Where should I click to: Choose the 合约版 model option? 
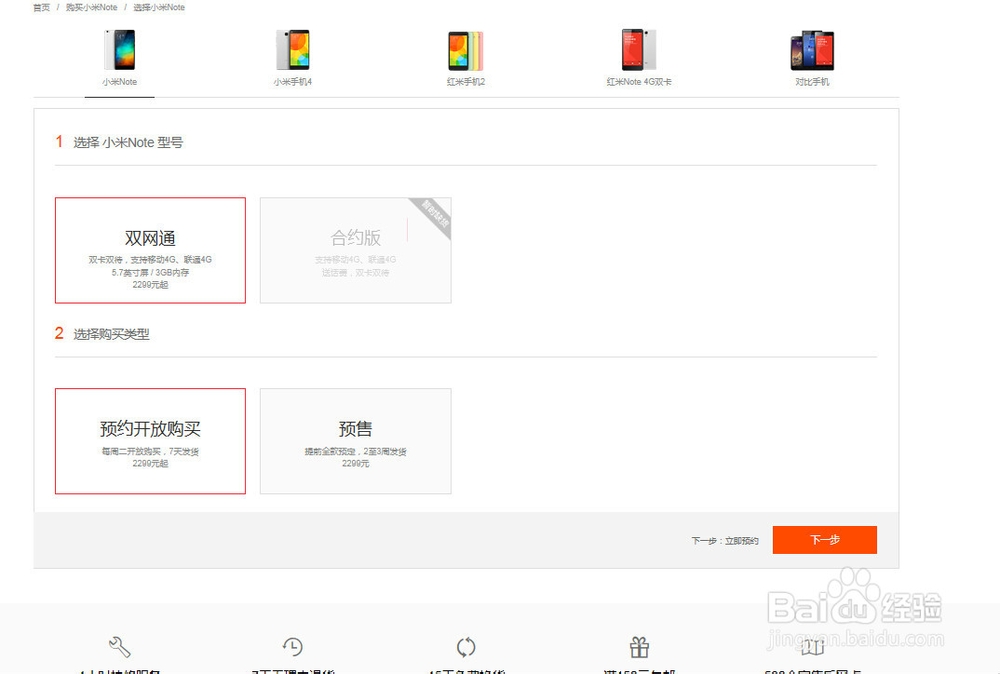tap(356, 251)
